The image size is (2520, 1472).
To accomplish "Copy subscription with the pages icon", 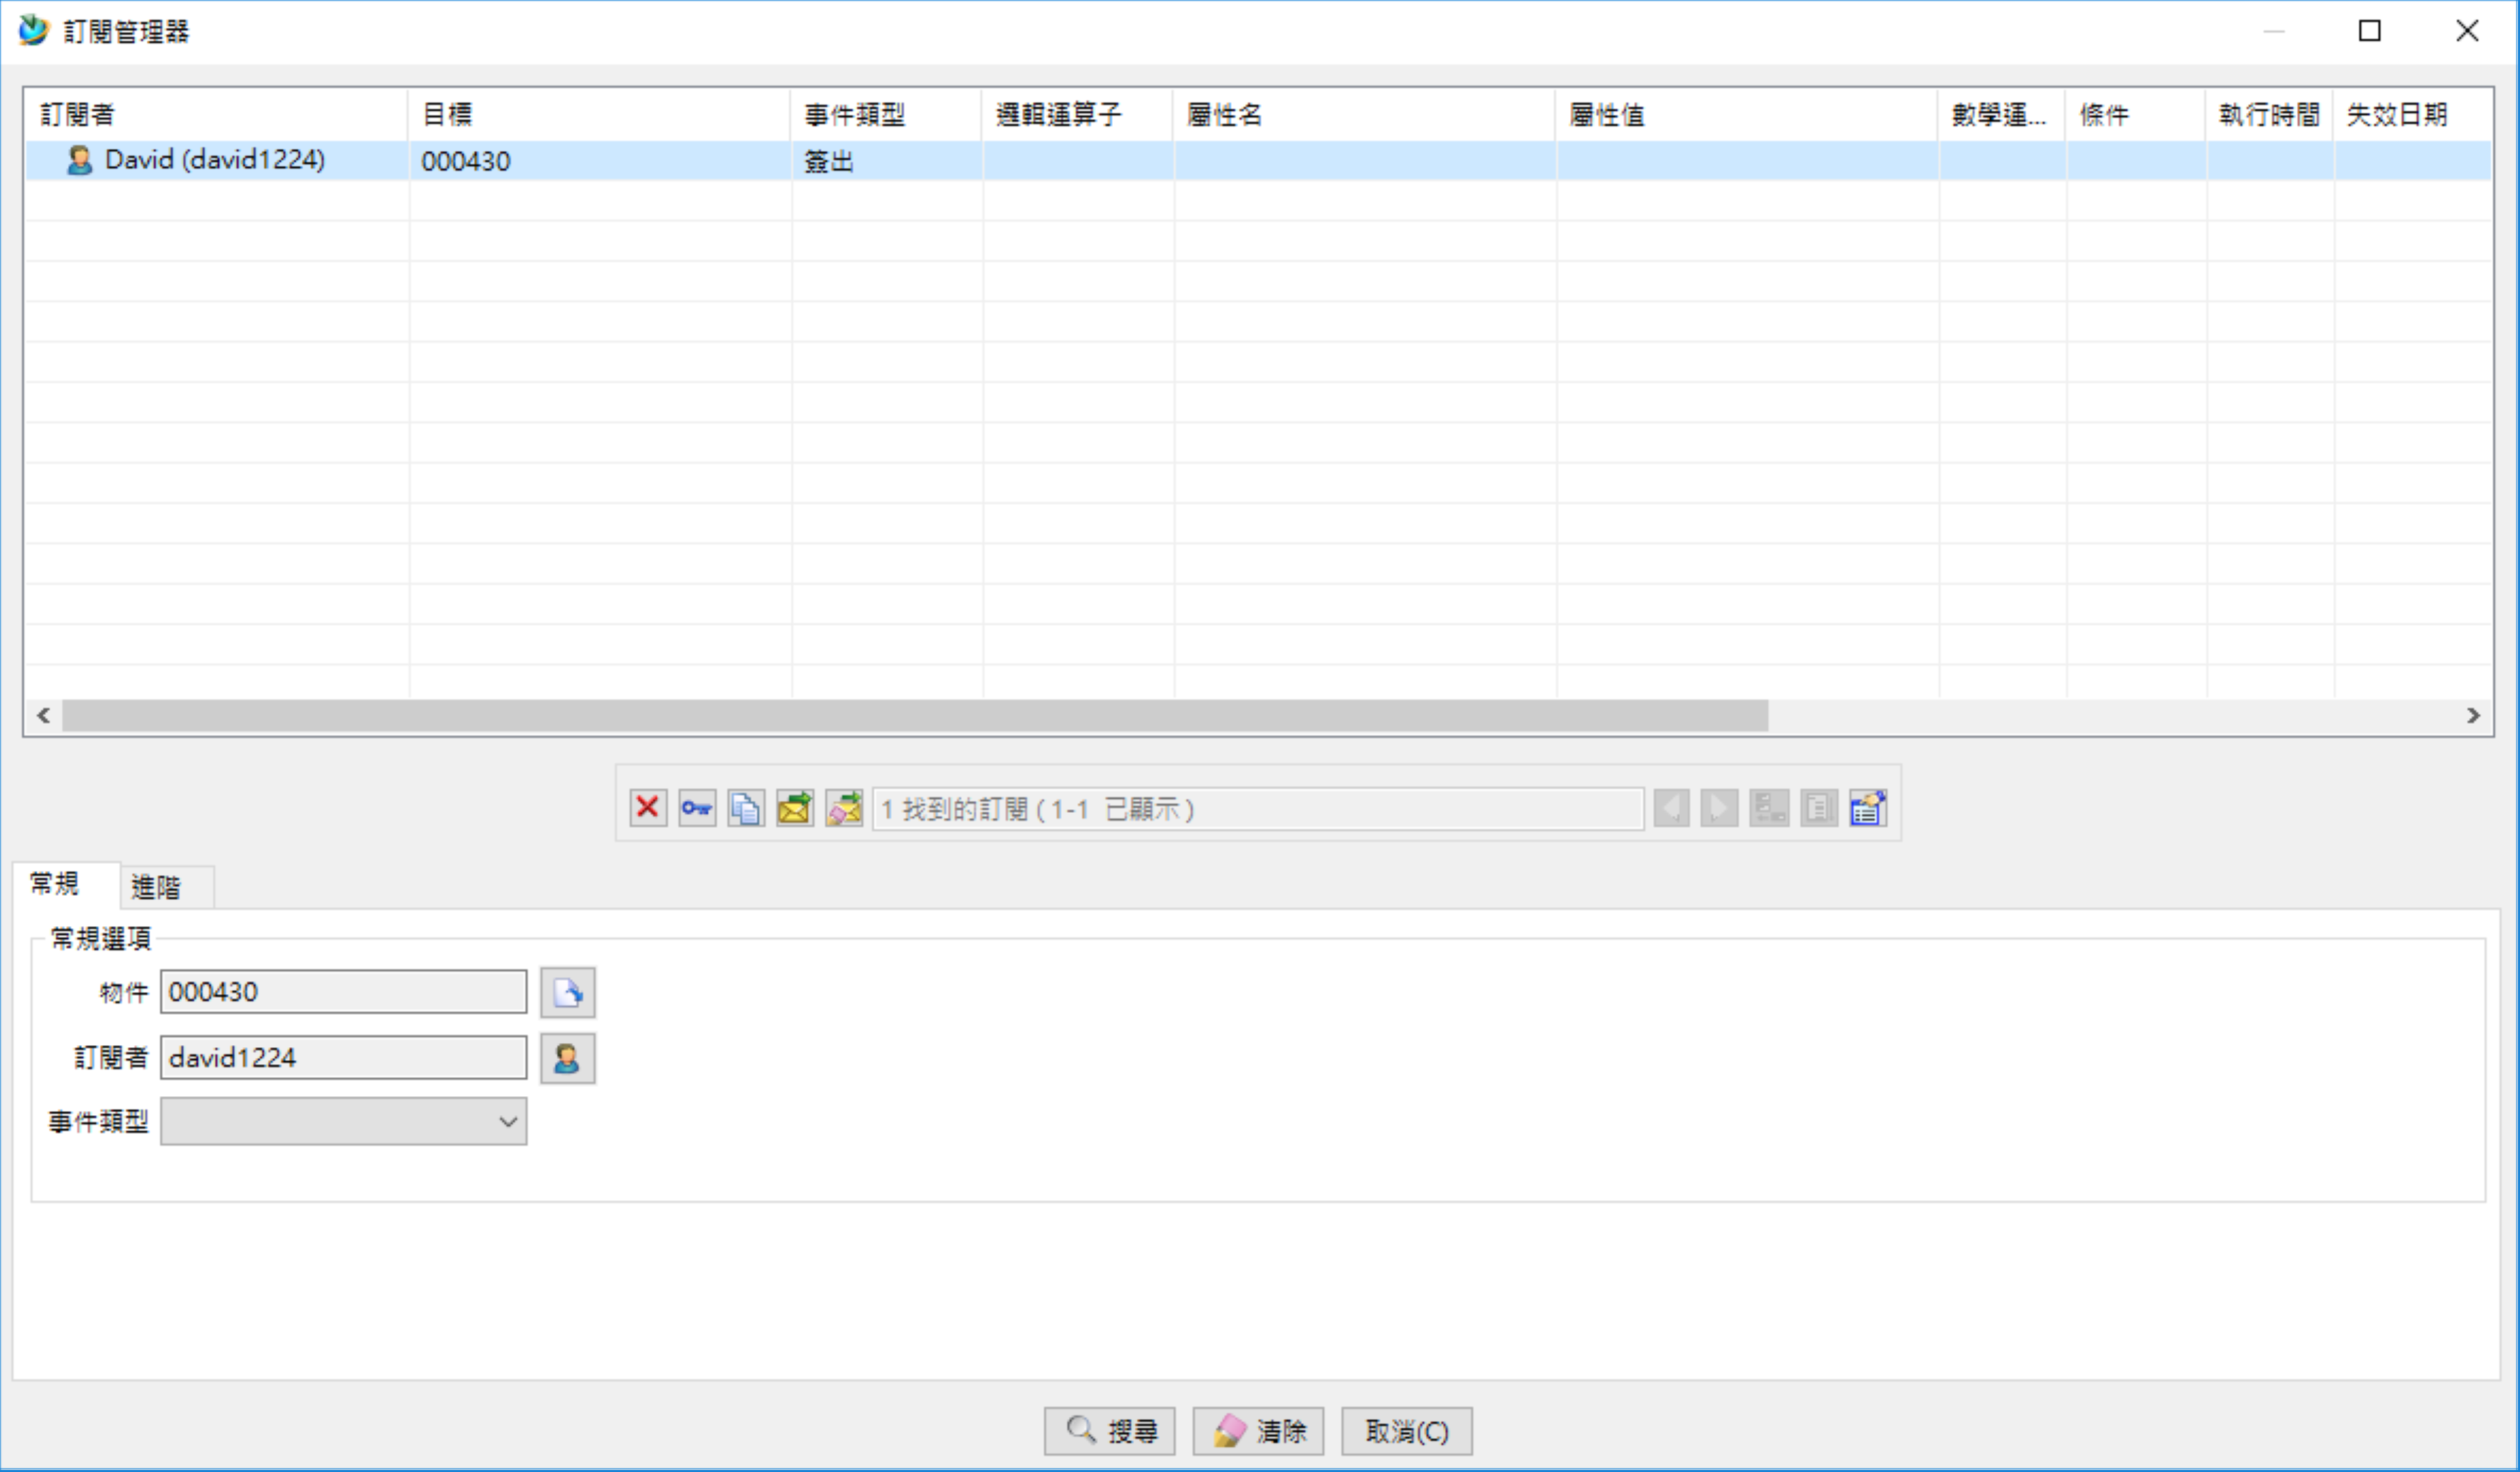I will (746, 808).
